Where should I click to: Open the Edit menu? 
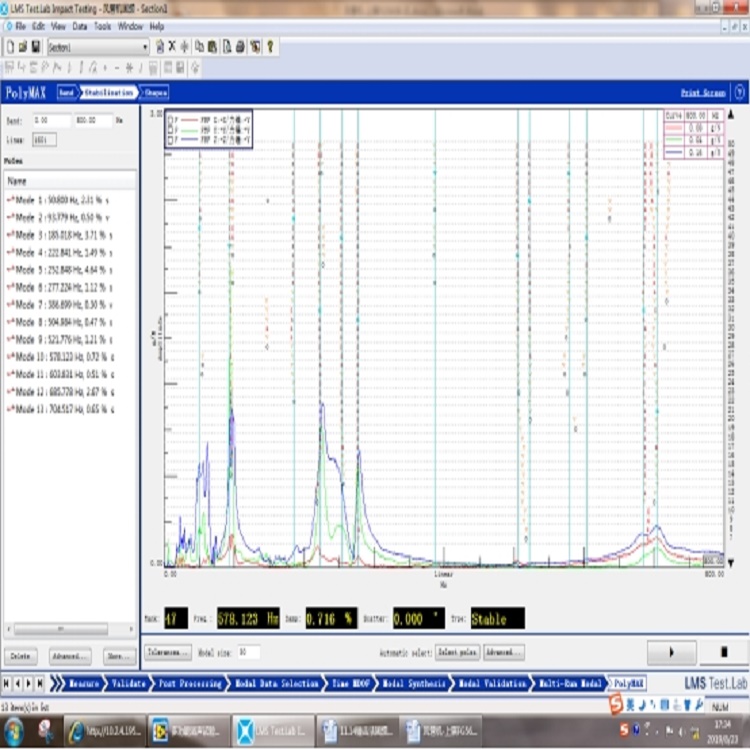click(38, 26)
